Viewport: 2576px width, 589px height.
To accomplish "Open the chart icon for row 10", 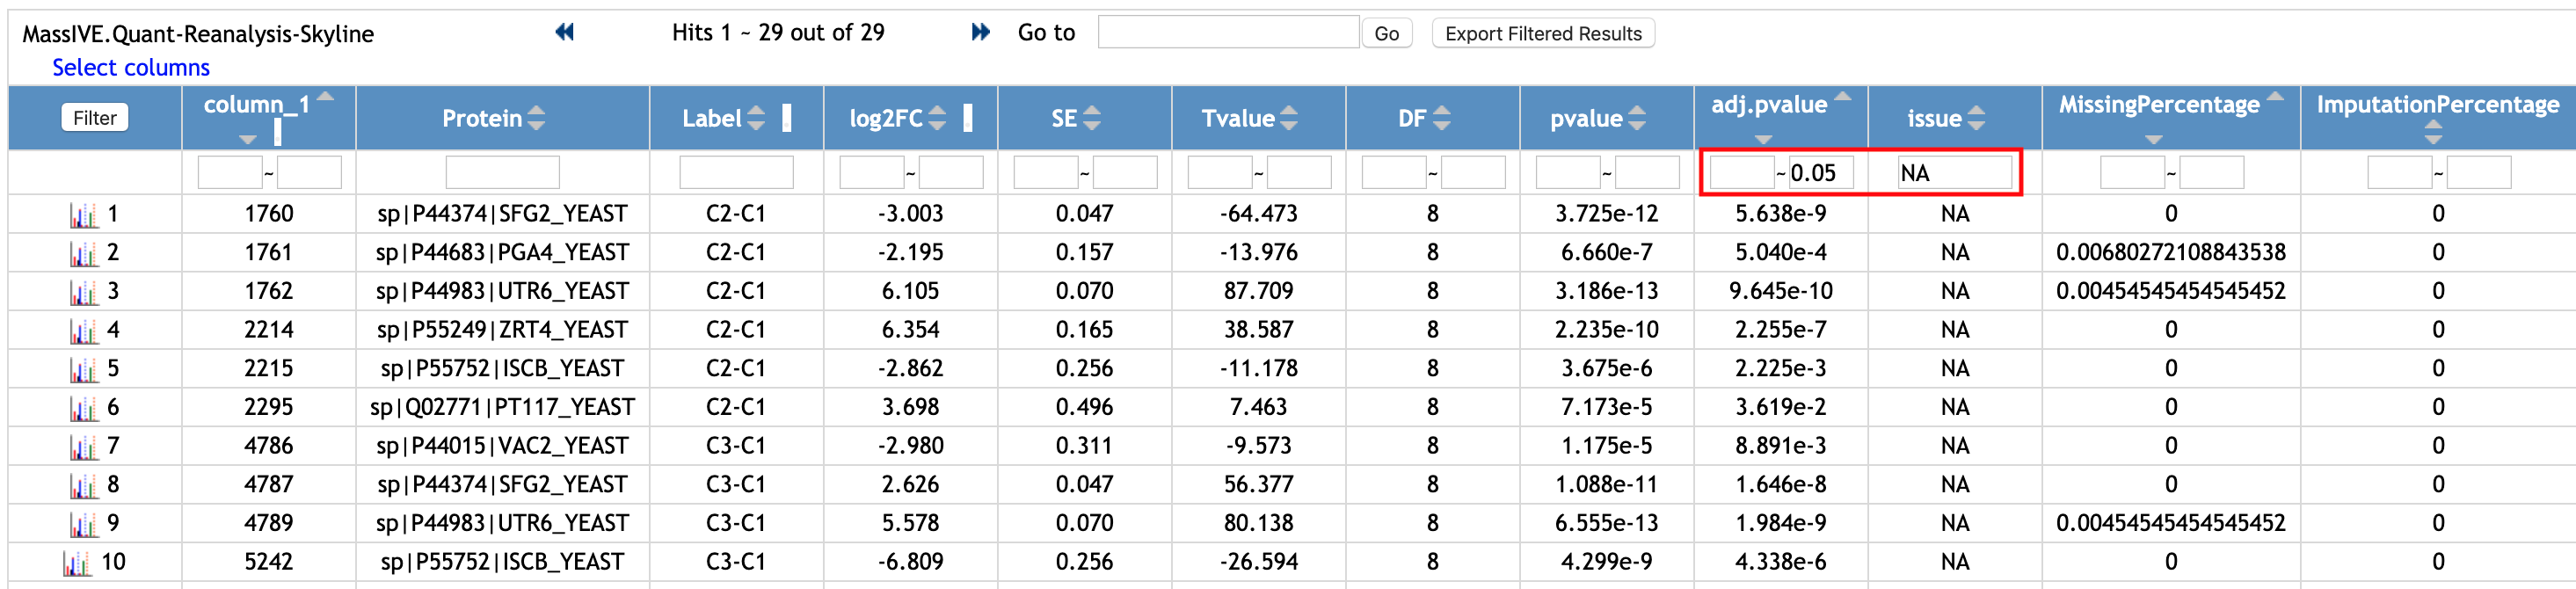I will tap(77, 563).
